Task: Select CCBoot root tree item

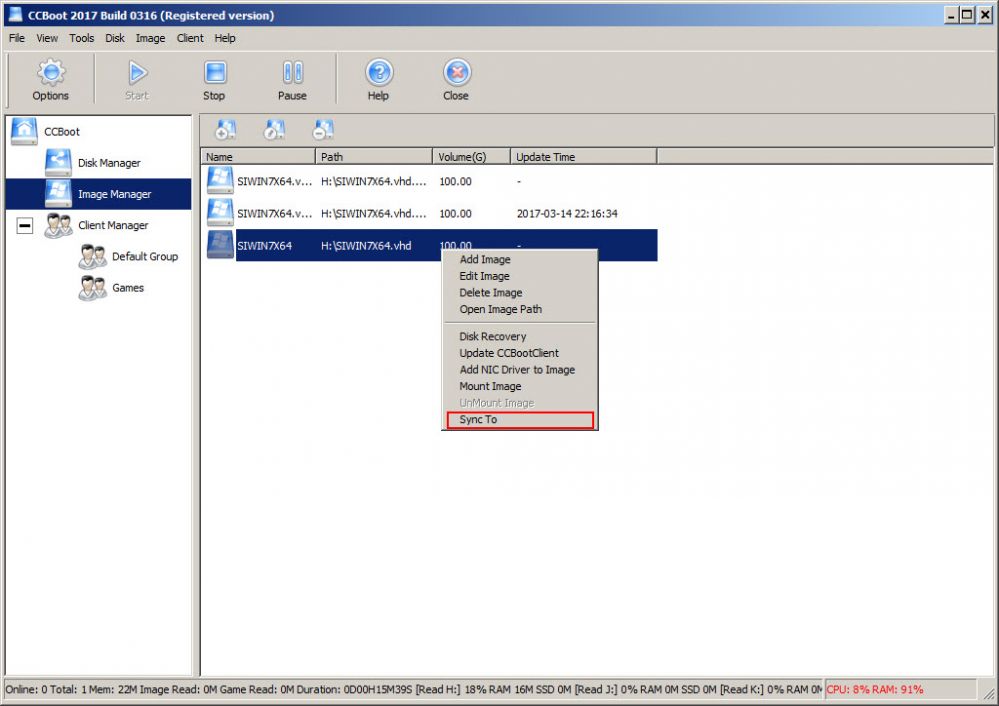Action: click(62, 132)
